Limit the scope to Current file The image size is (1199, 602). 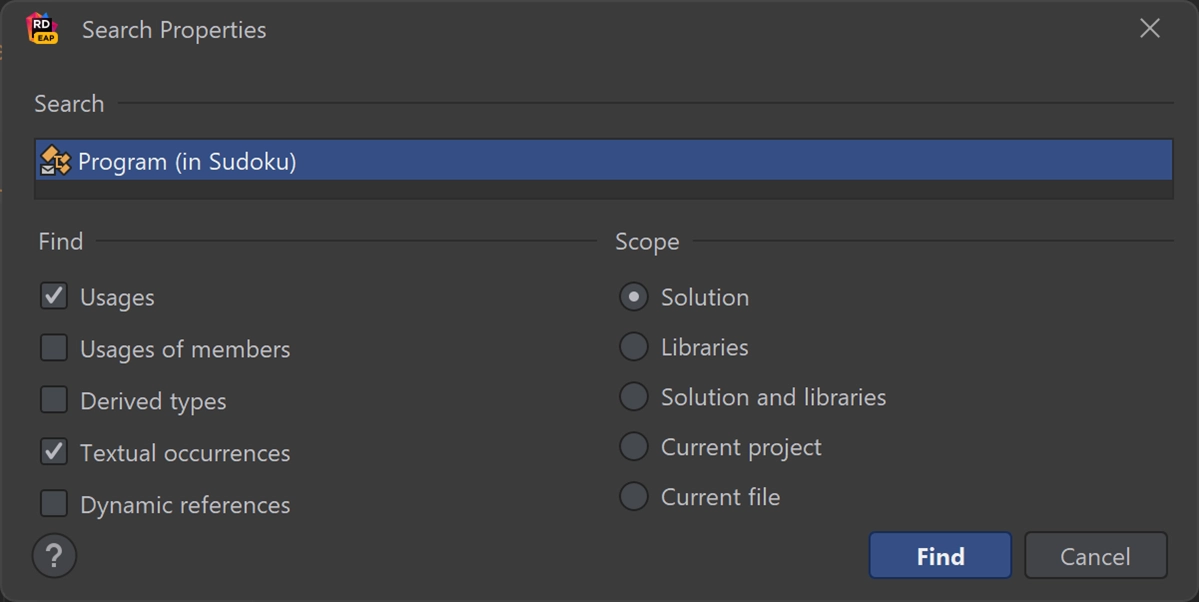click(x=634, y=496)
